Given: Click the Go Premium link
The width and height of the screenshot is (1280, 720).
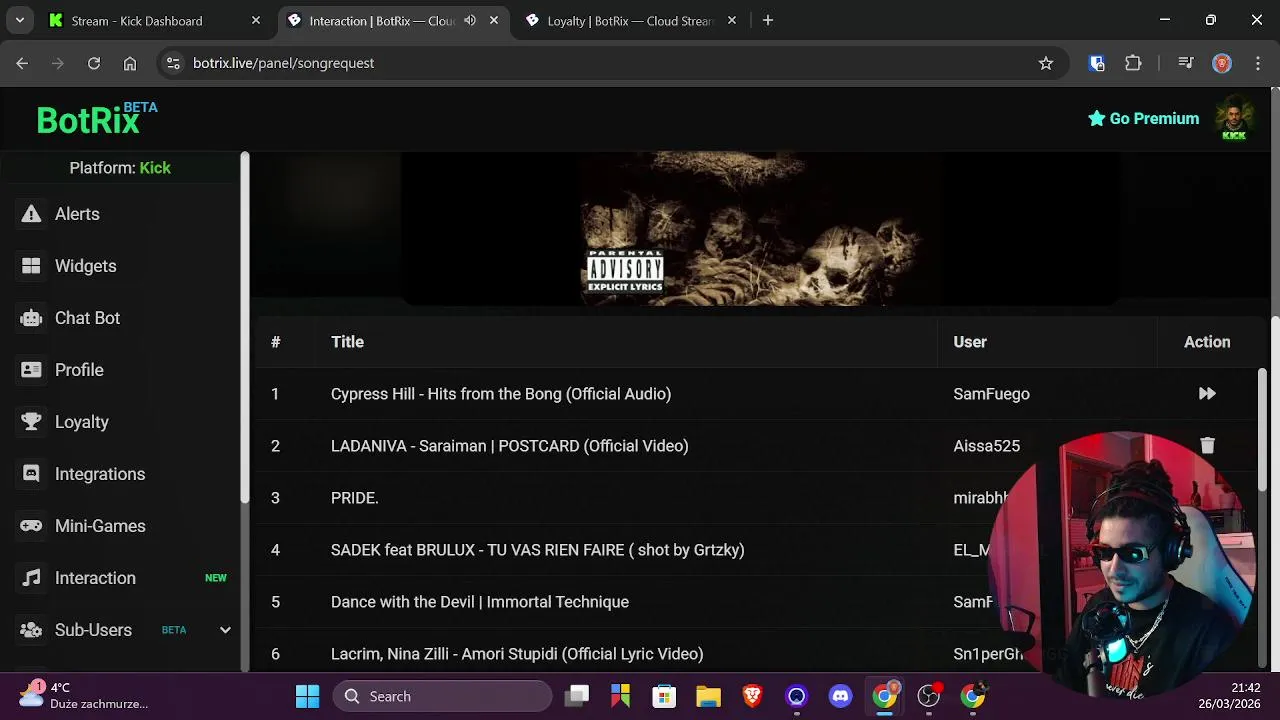Looking at the screenshot, I should pos(1144,118).
